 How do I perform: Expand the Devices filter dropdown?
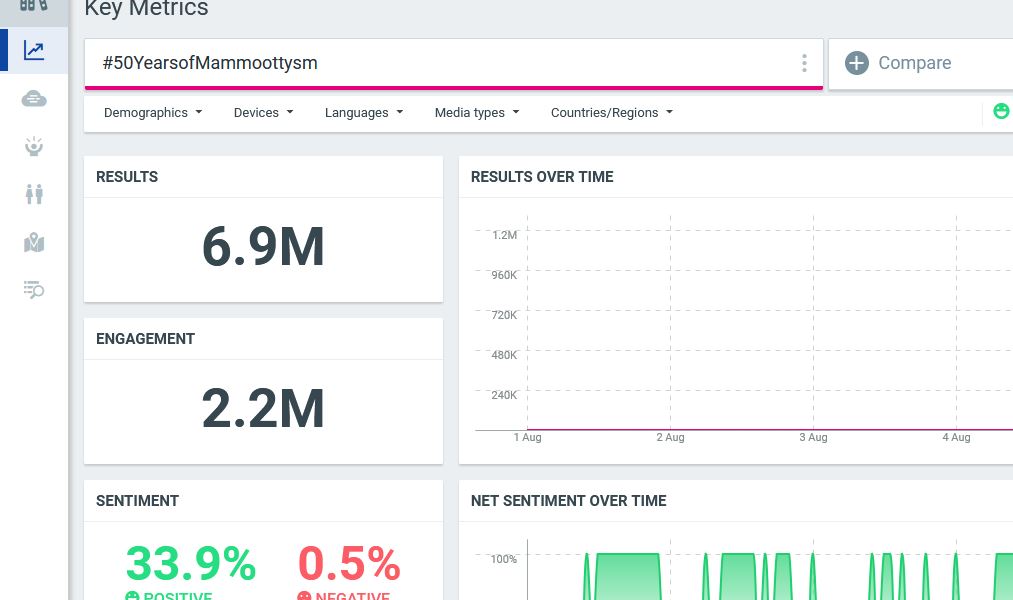[264, 112]
